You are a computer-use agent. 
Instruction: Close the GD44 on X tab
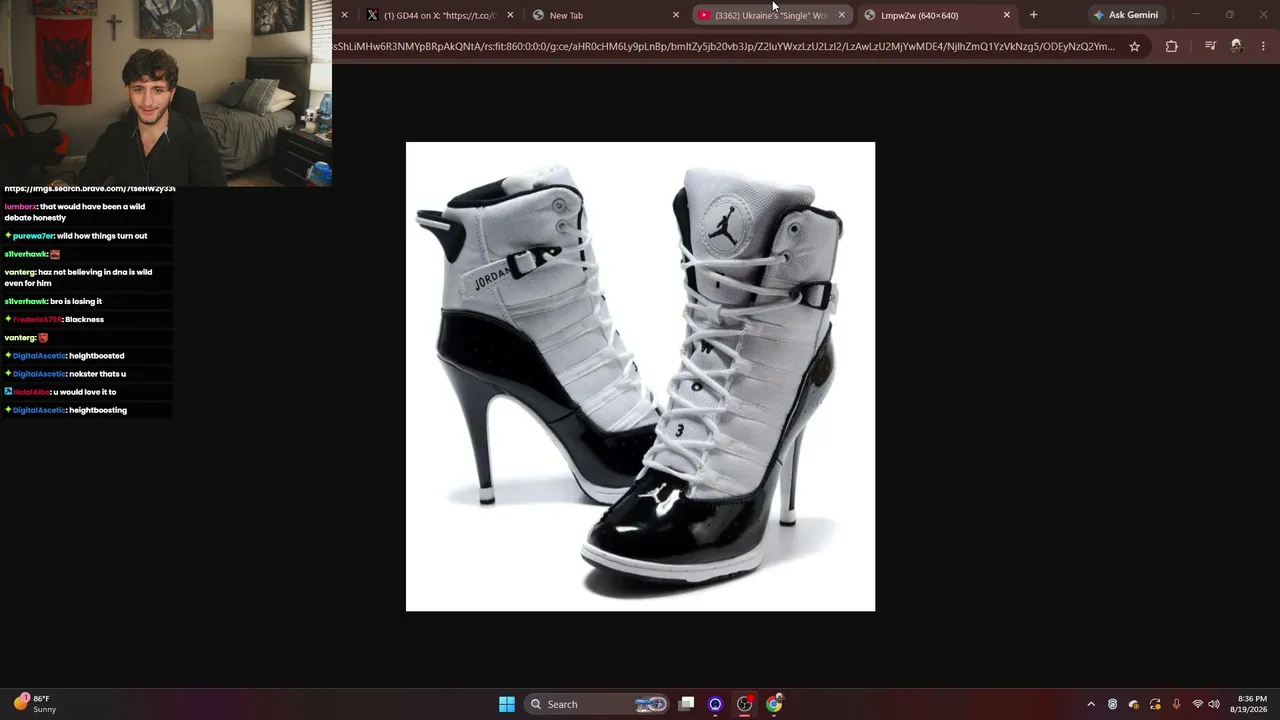click(x=510, y=15)
